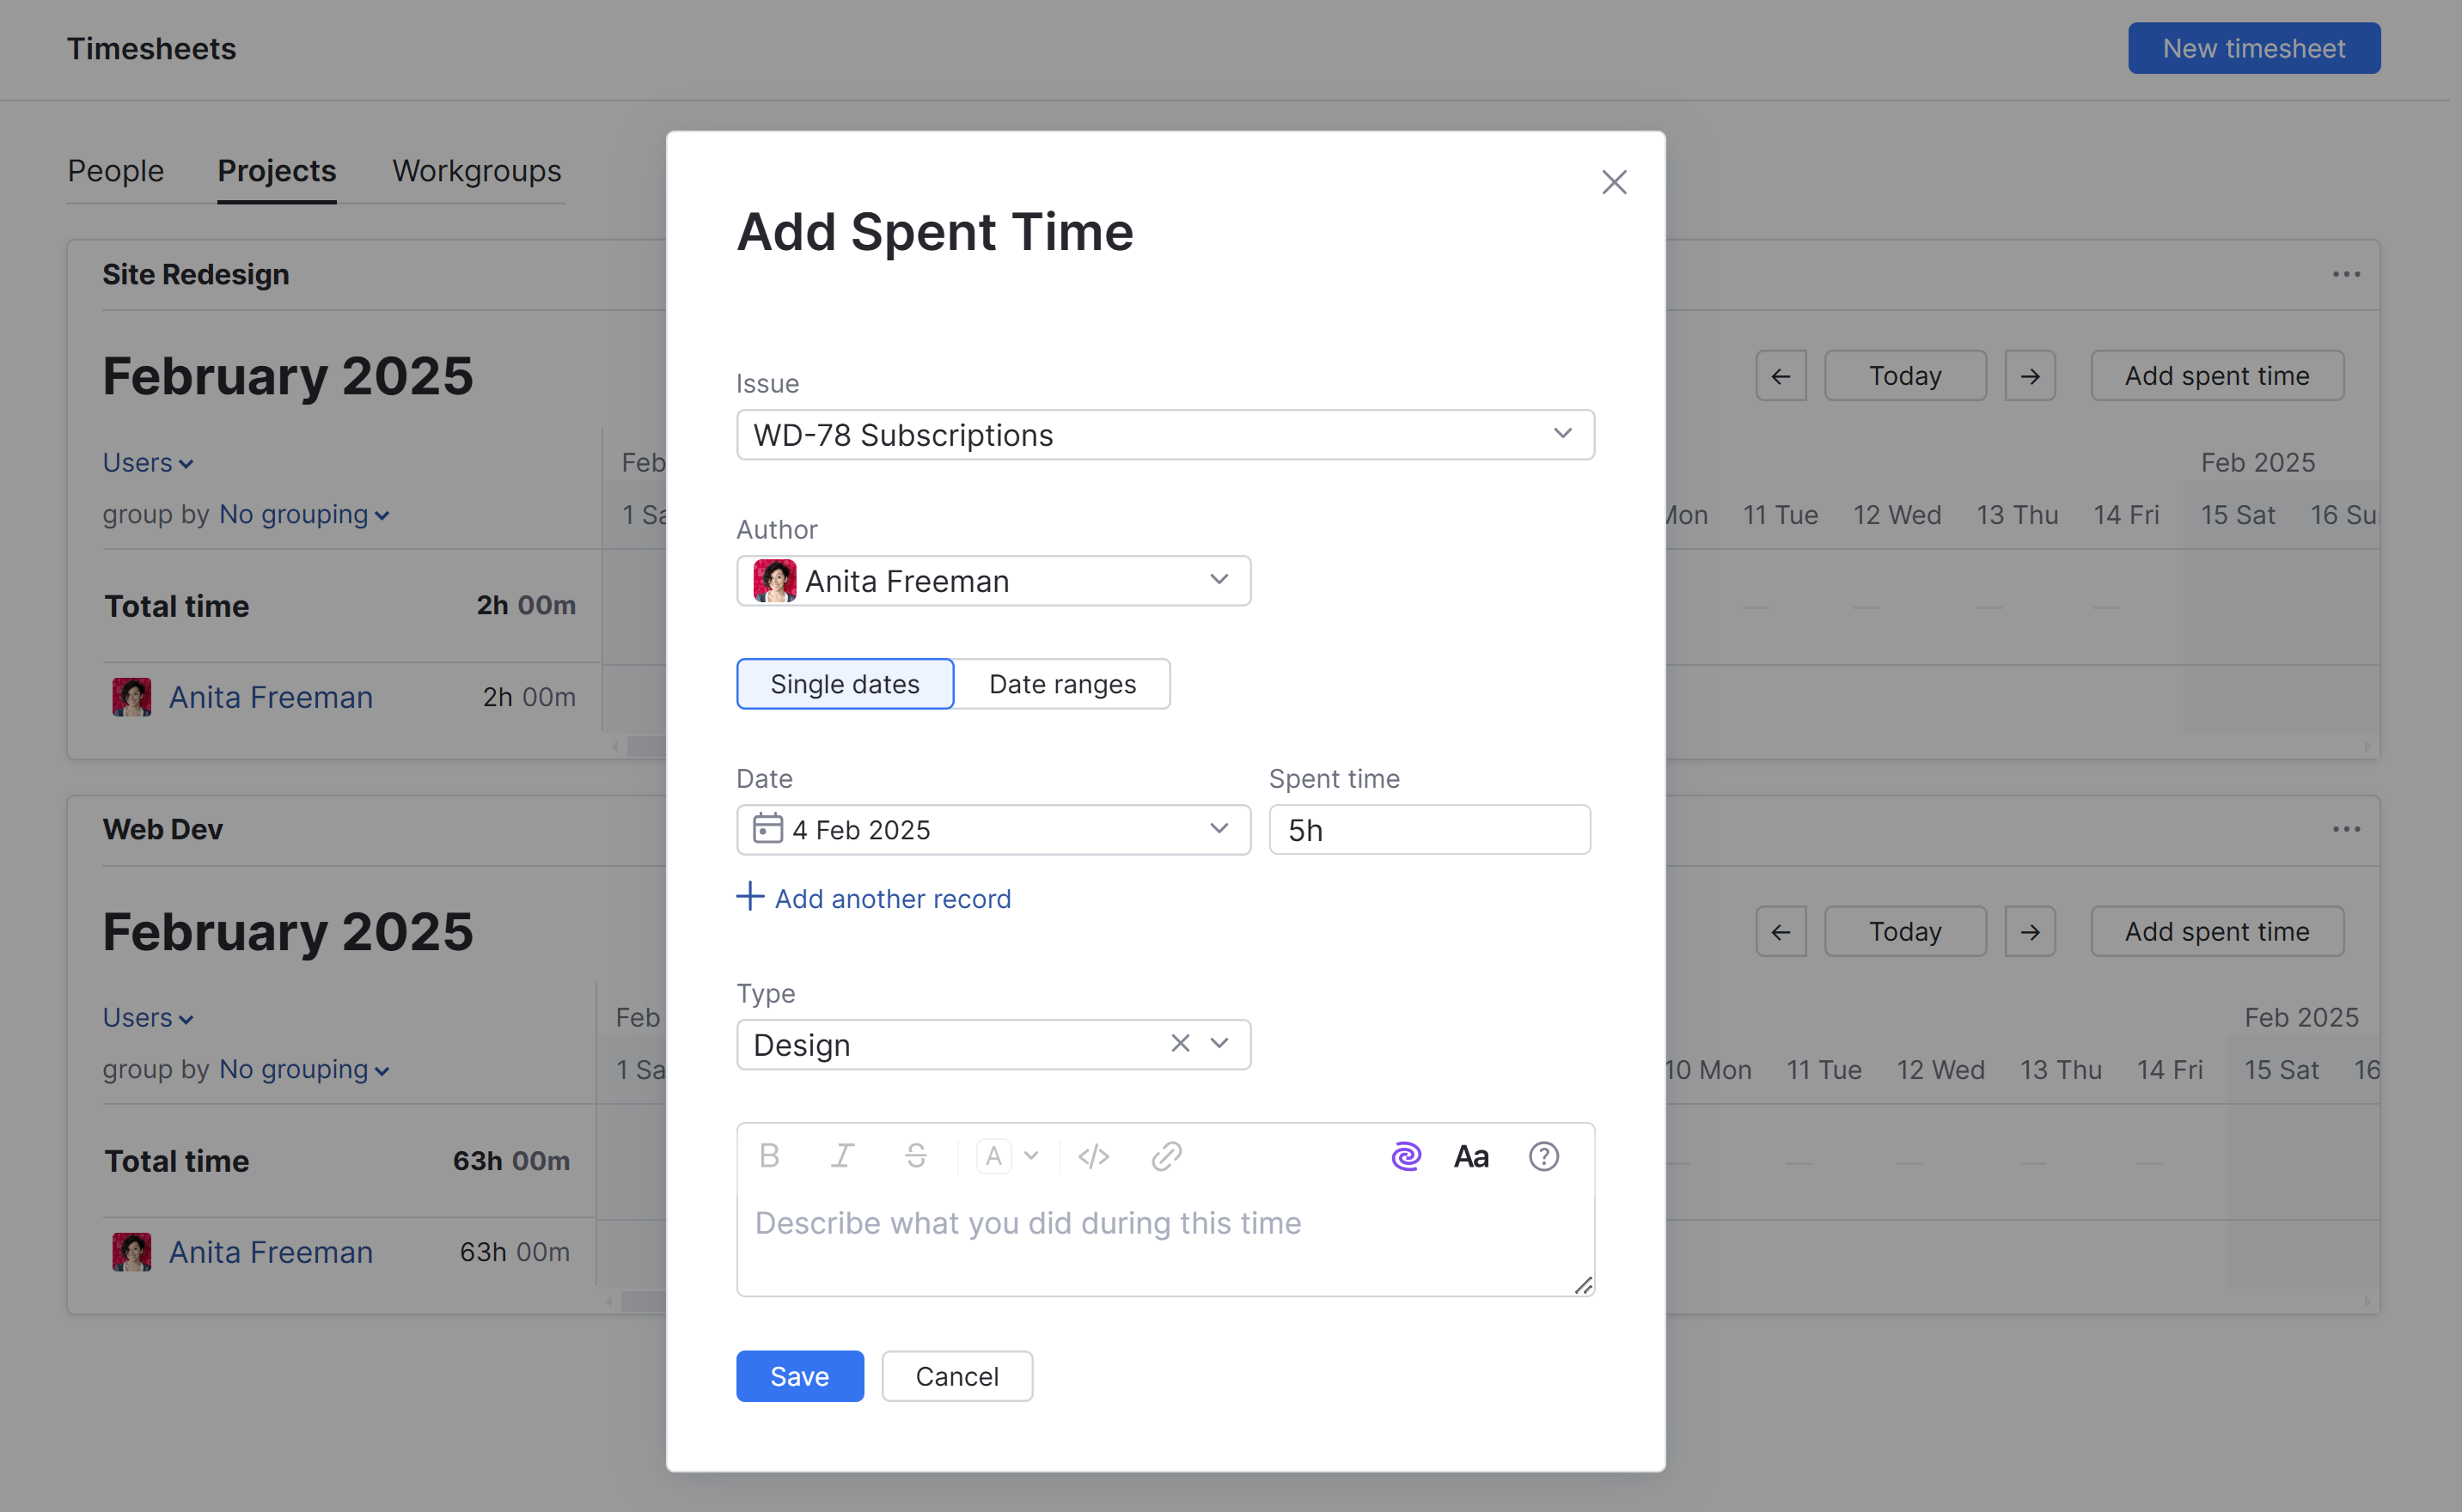Open the calendar via the date icon
Viewport: 2462px width, 1512px height.
(767, 829)
